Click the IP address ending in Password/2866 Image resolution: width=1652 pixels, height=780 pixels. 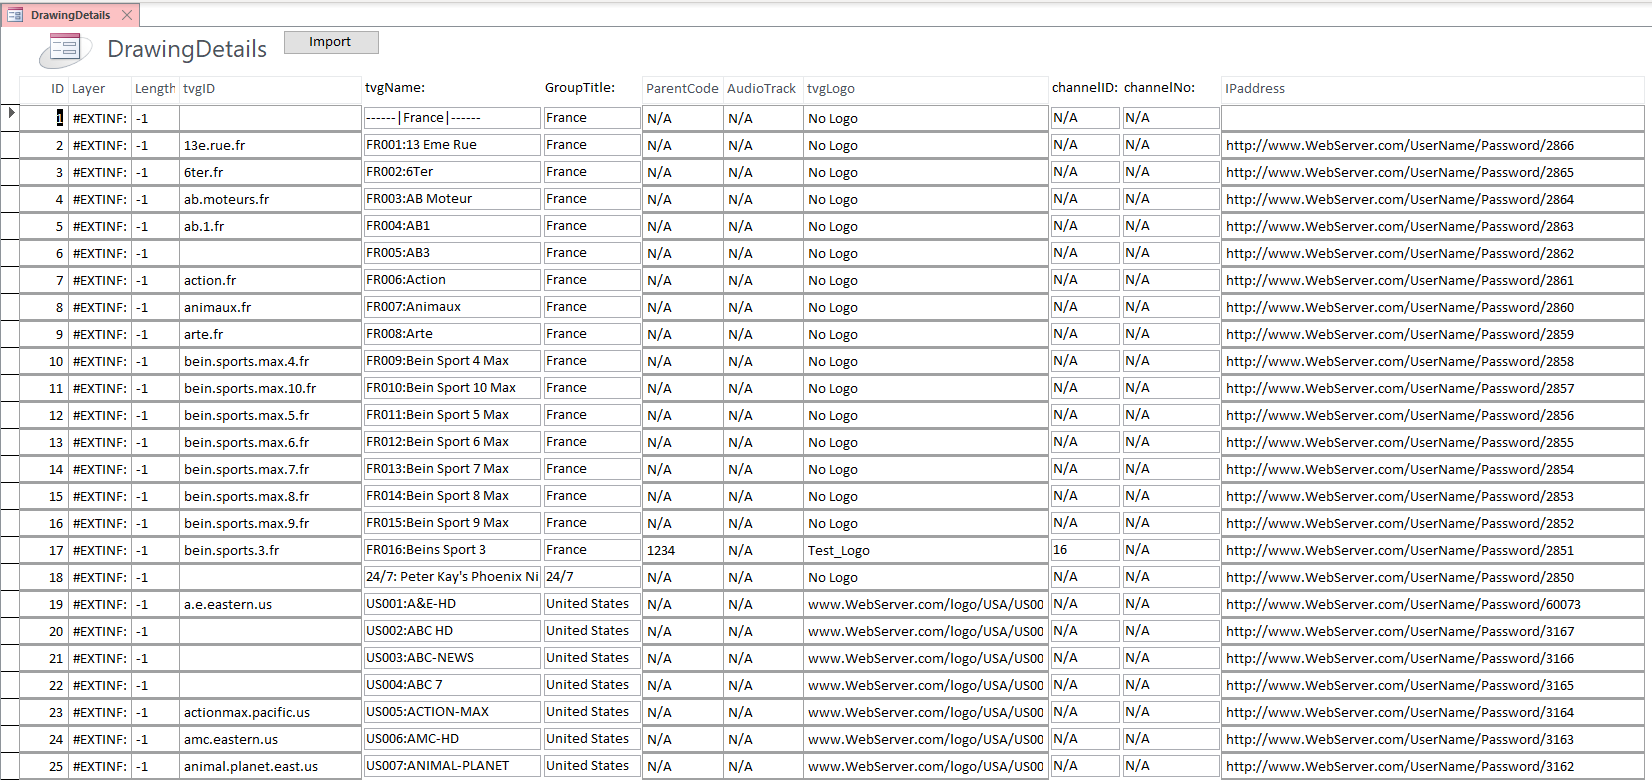(x=1432, y=145)
